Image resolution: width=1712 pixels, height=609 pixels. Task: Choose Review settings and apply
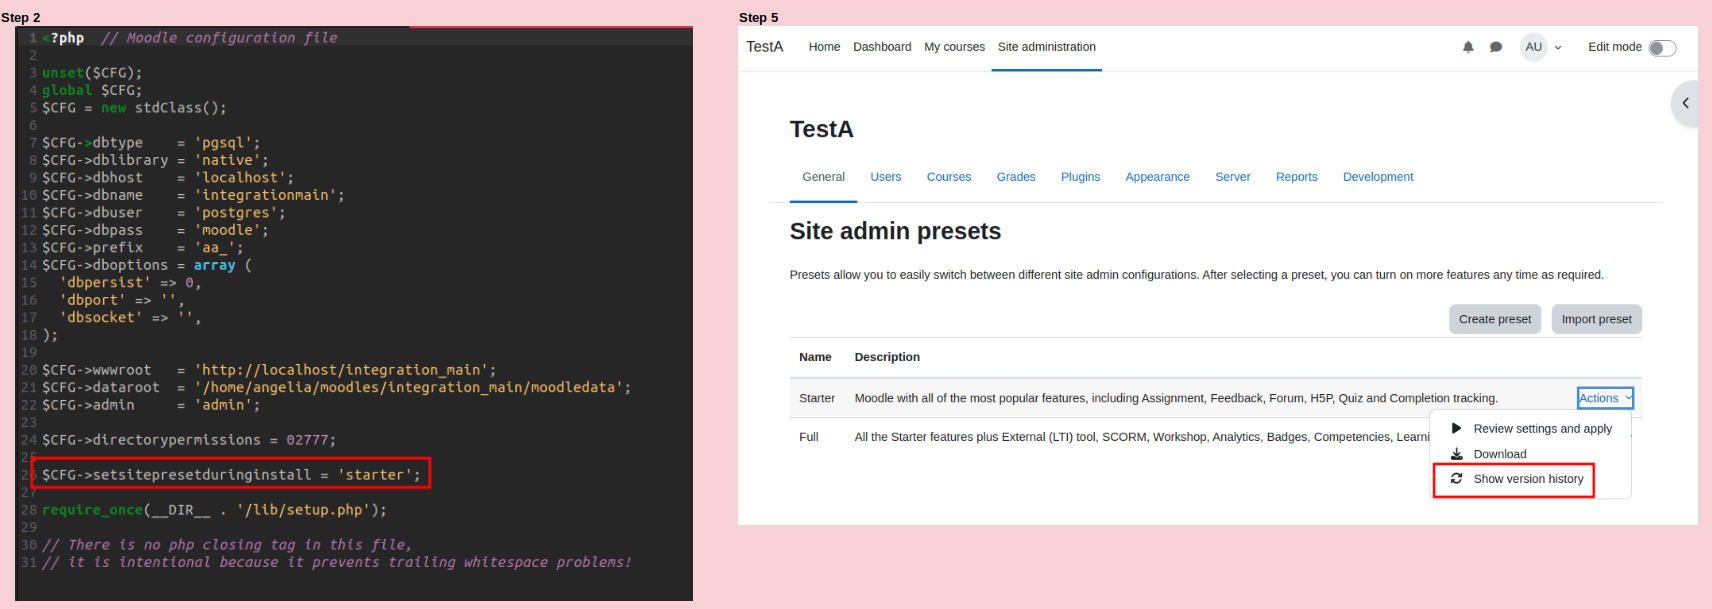pos(1542,429)
